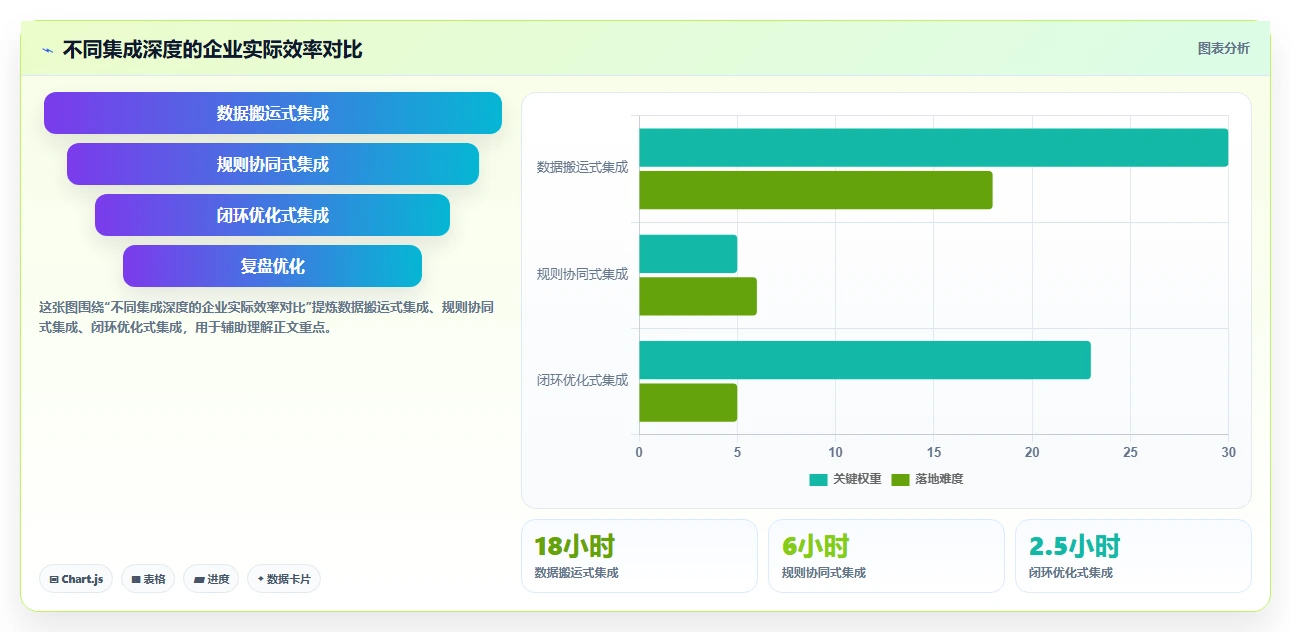Click the teal 关键权重 legend color box

tap(819, 480)
